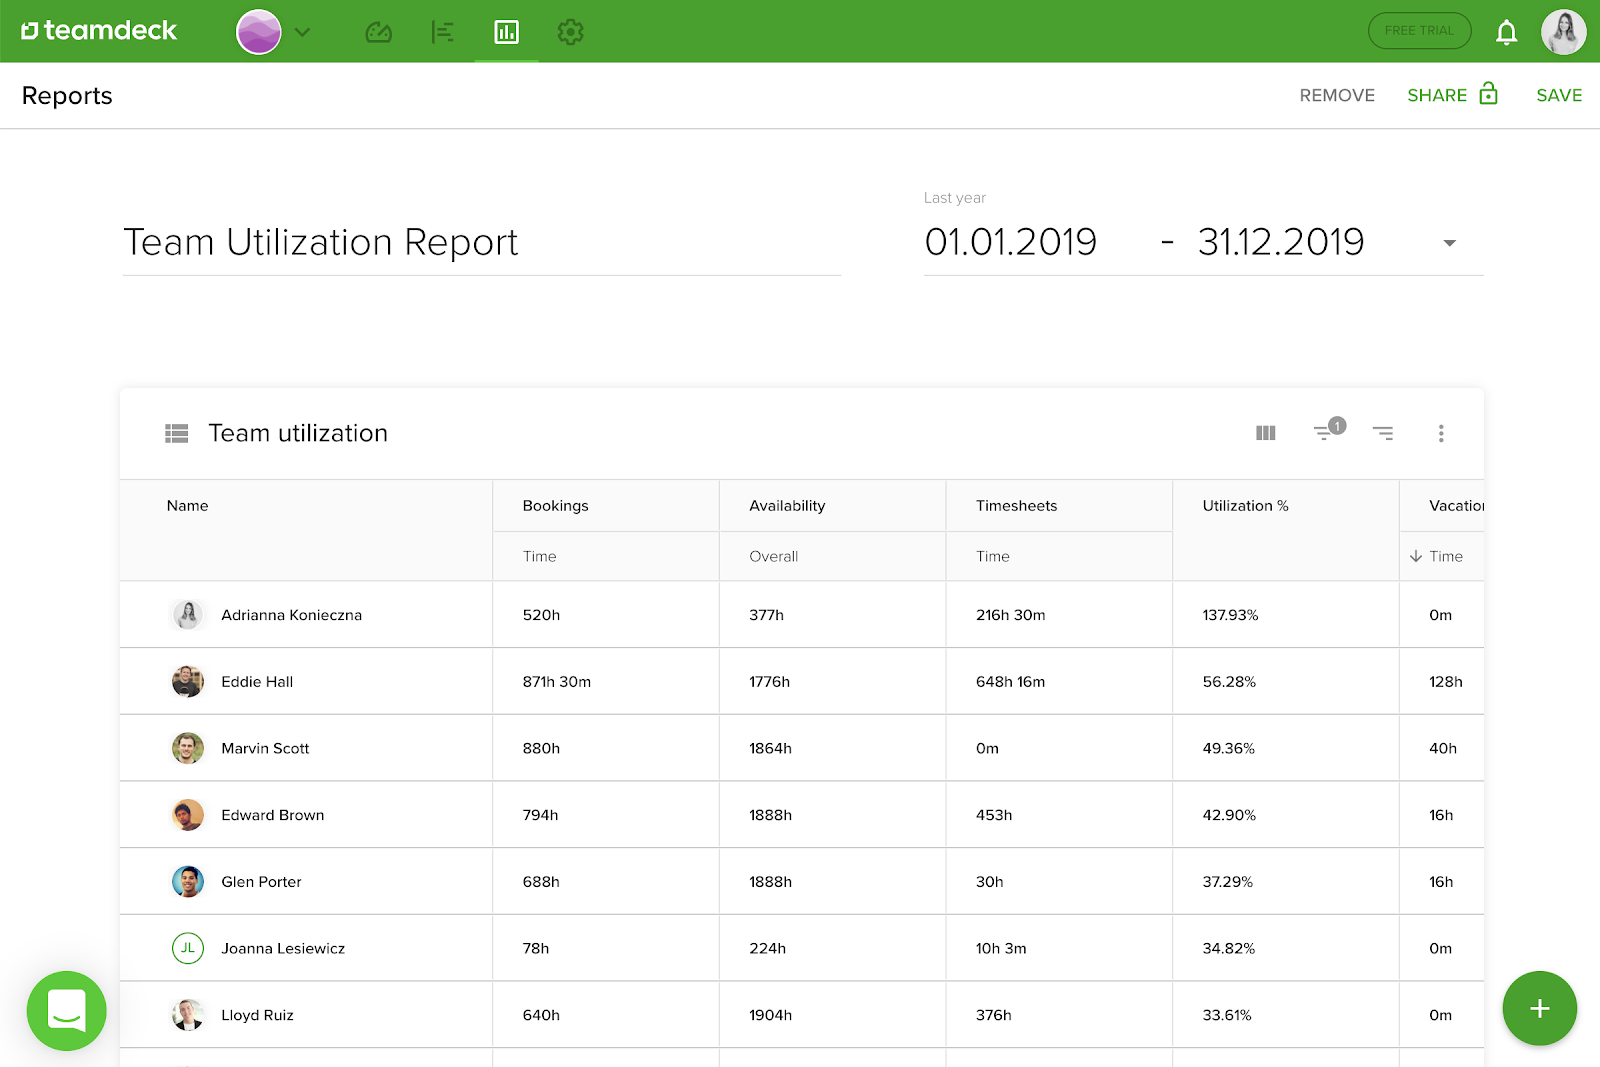Image resolution: width=1600 pixels, height=1067 pixels.
Task: Open the calendar timeline icon
Action: pos(442,32)
